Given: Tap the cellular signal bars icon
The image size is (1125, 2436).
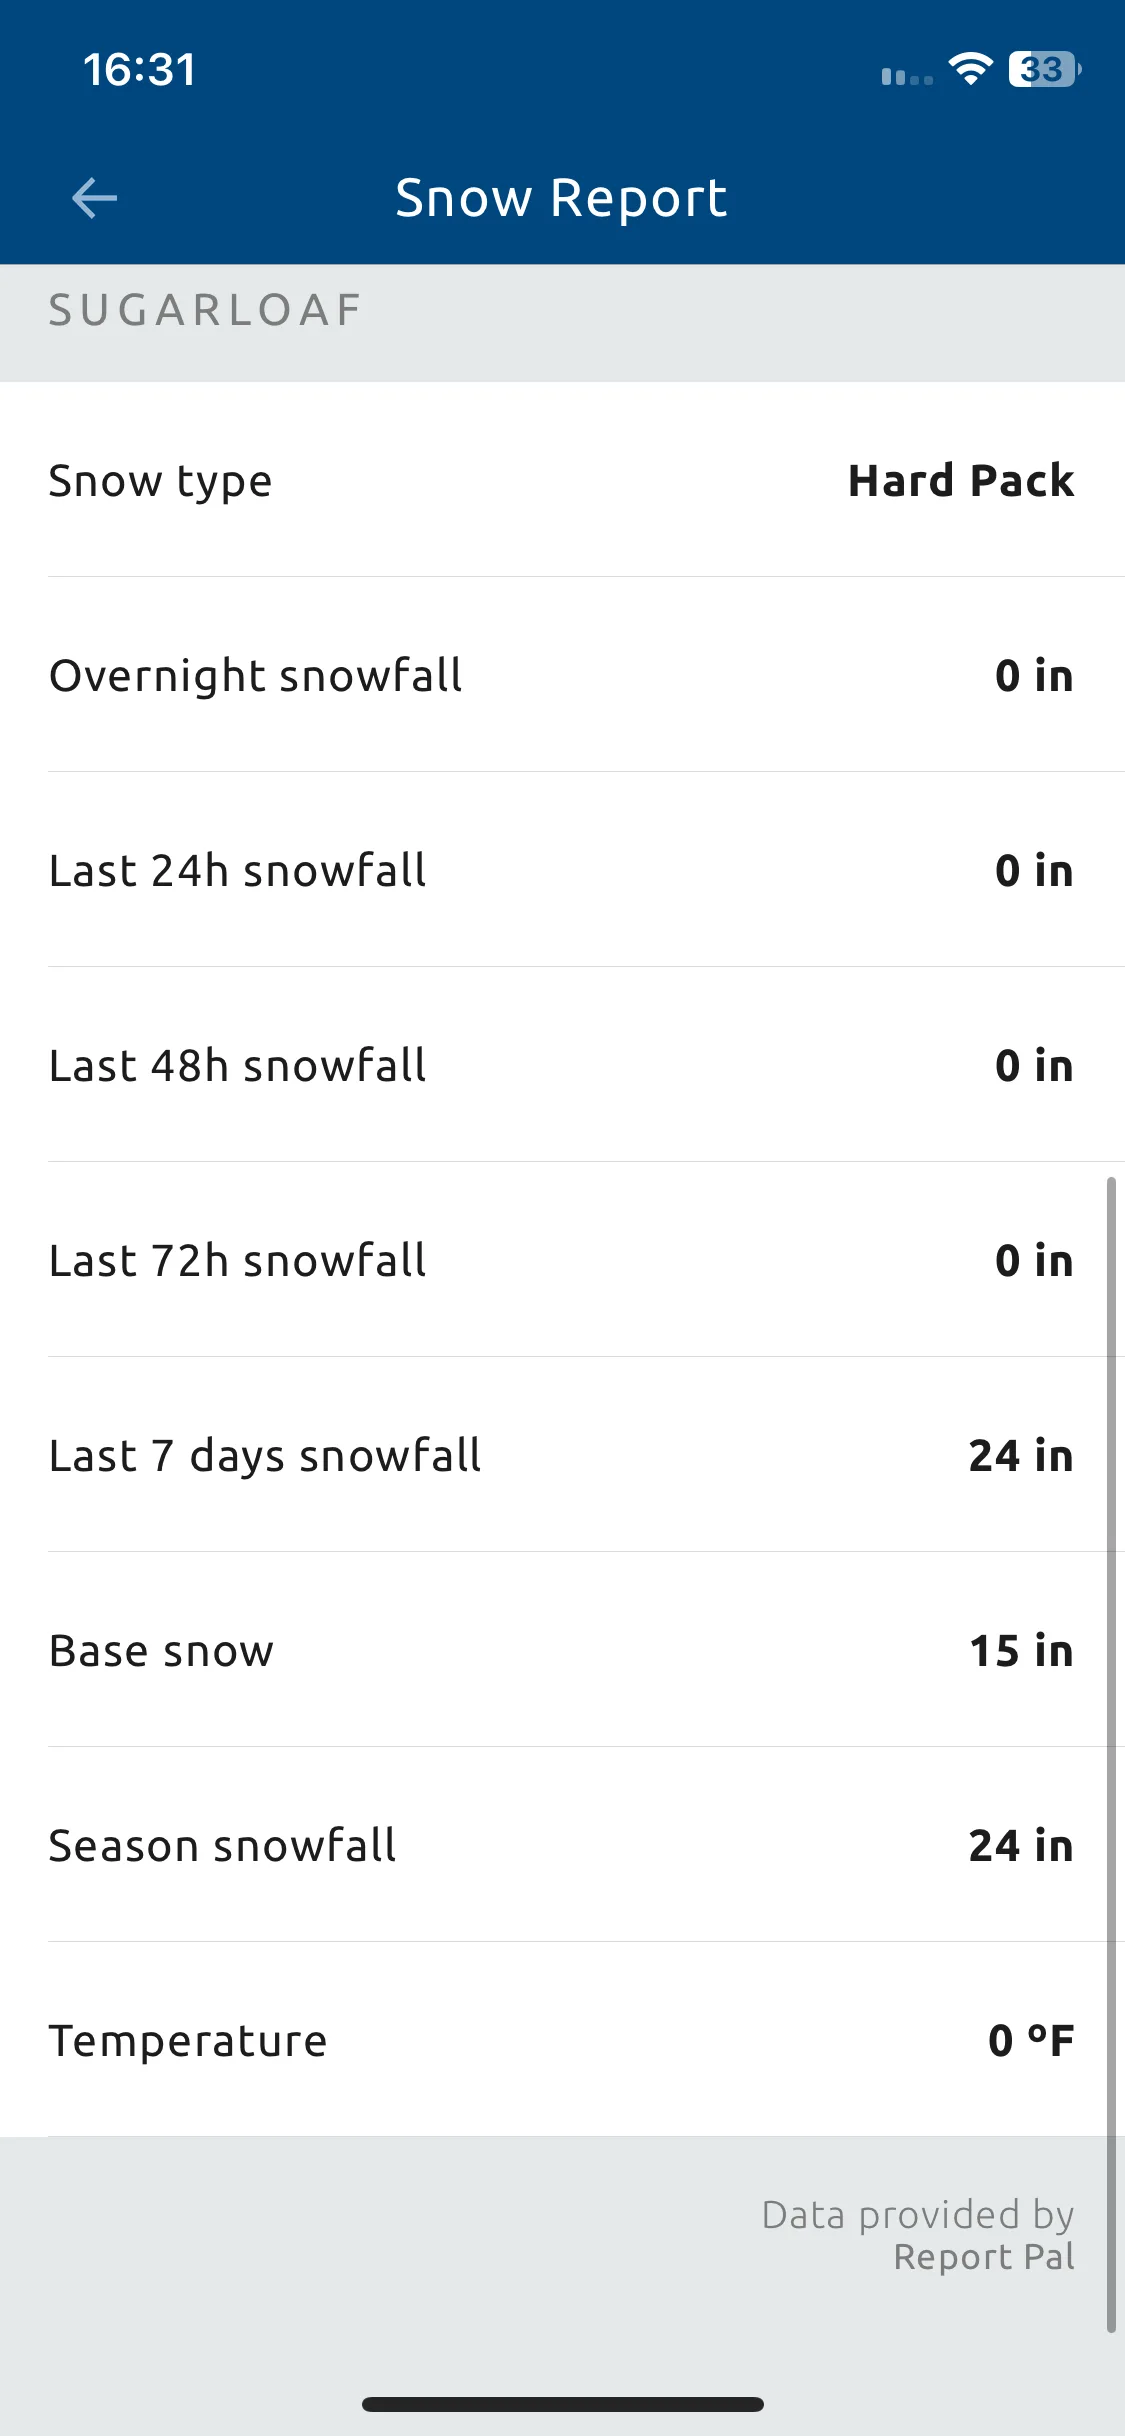Looking at the screenshot, I should 907,76.
